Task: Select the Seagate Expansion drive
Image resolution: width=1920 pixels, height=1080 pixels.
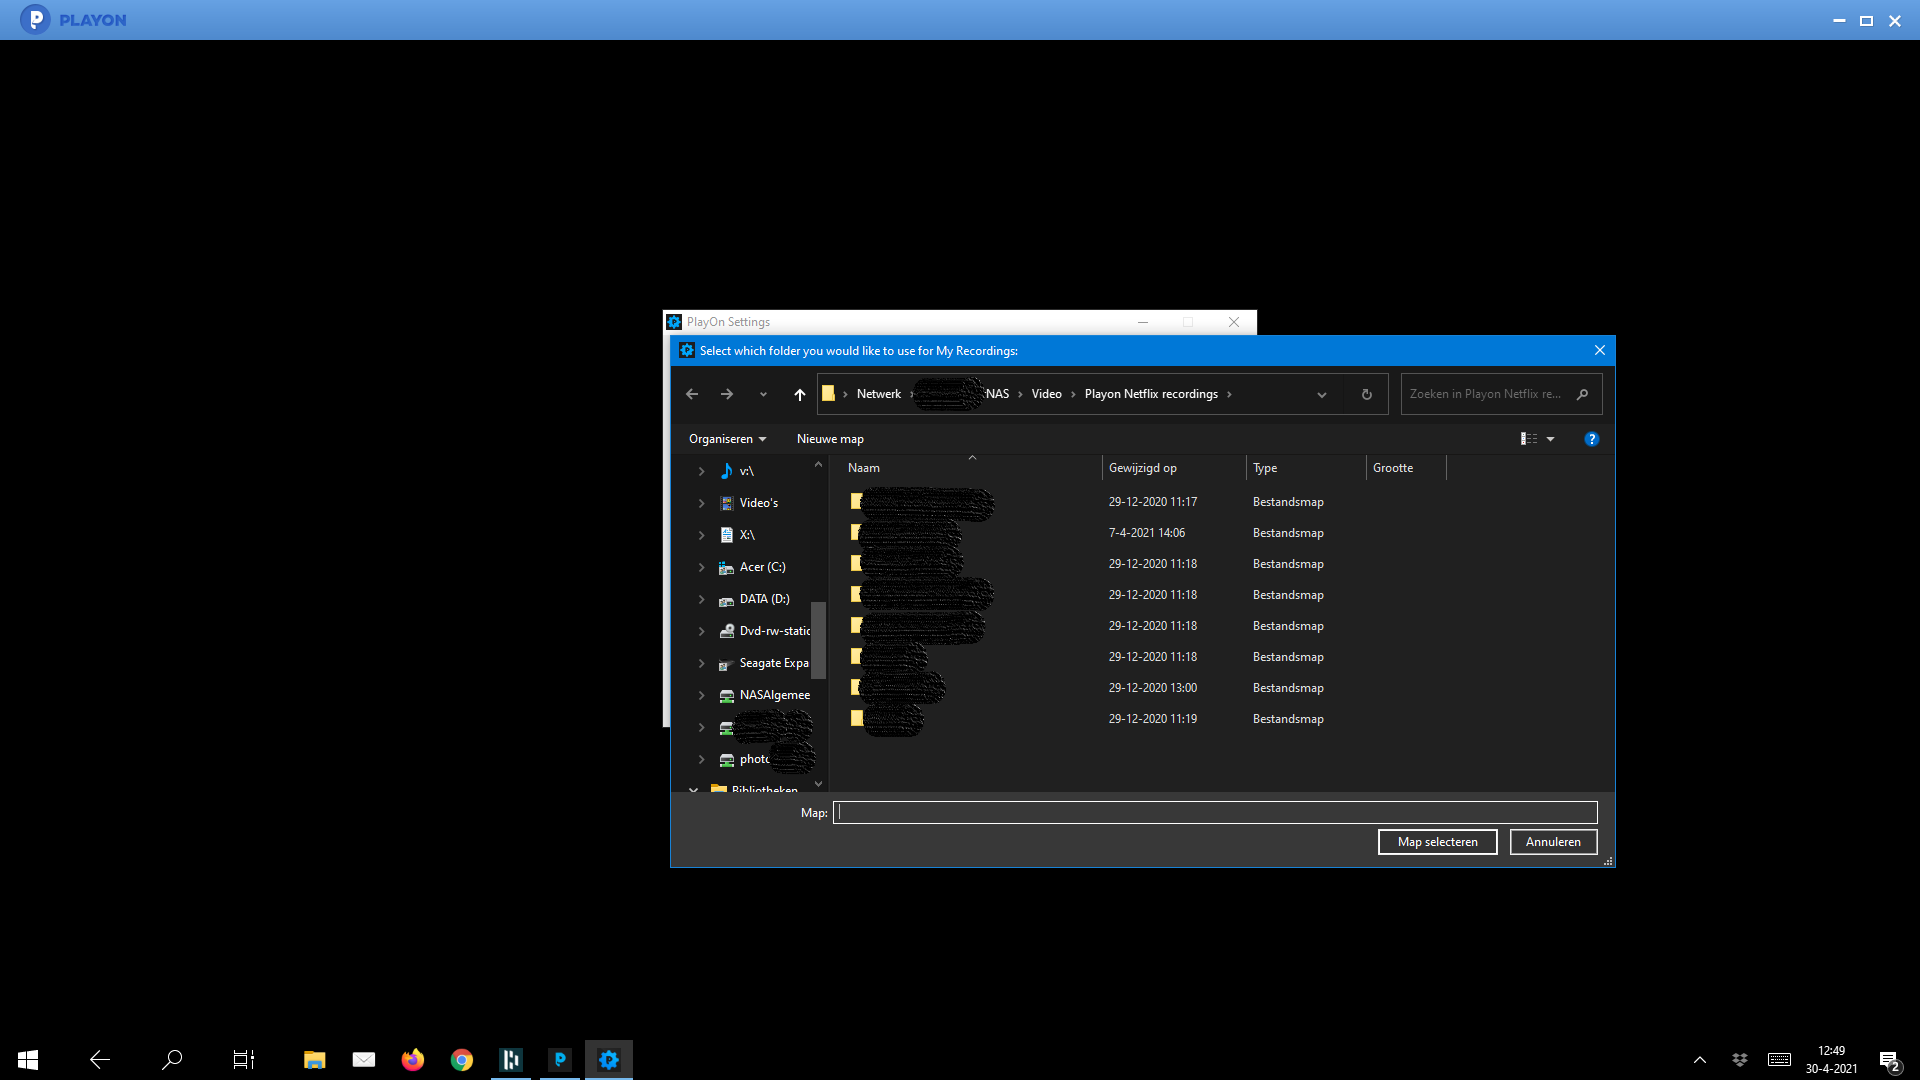Action: (774, 663)
